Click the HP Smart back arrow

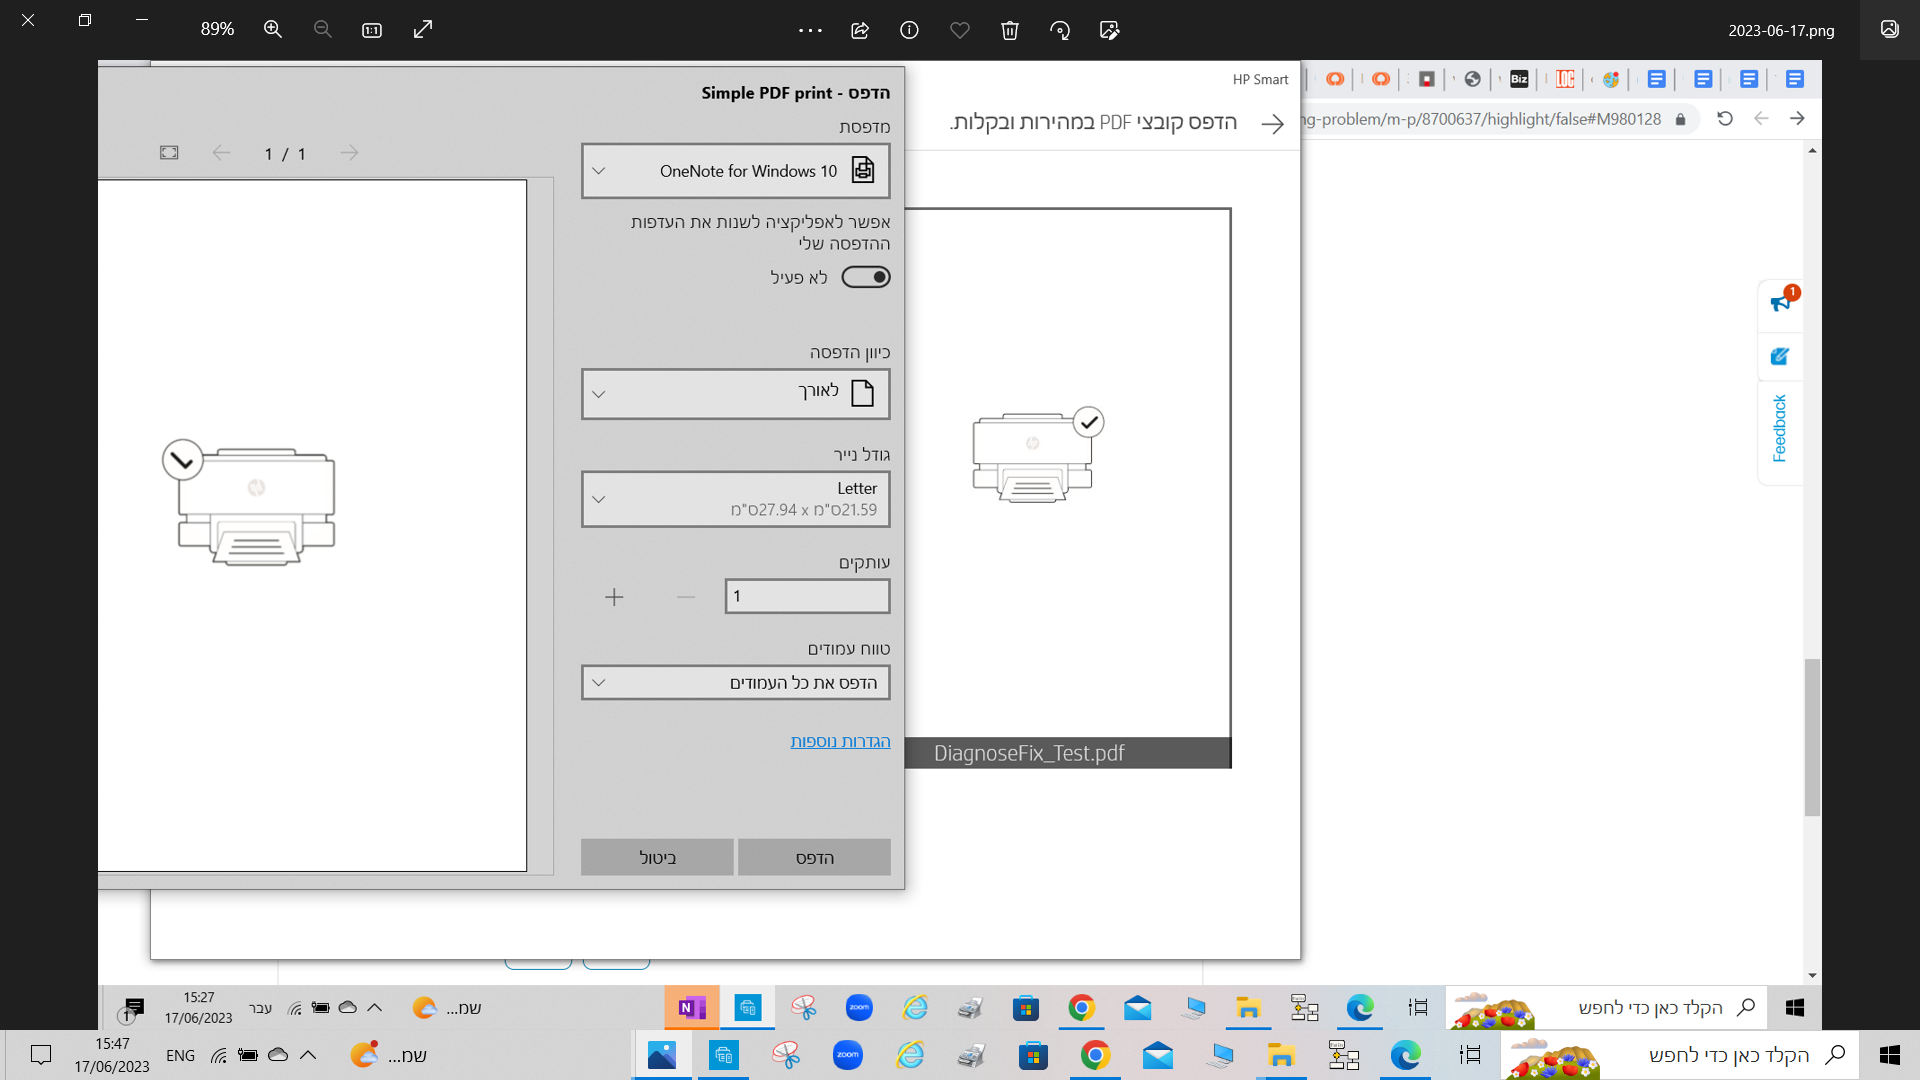click(x=1272, y=124)
